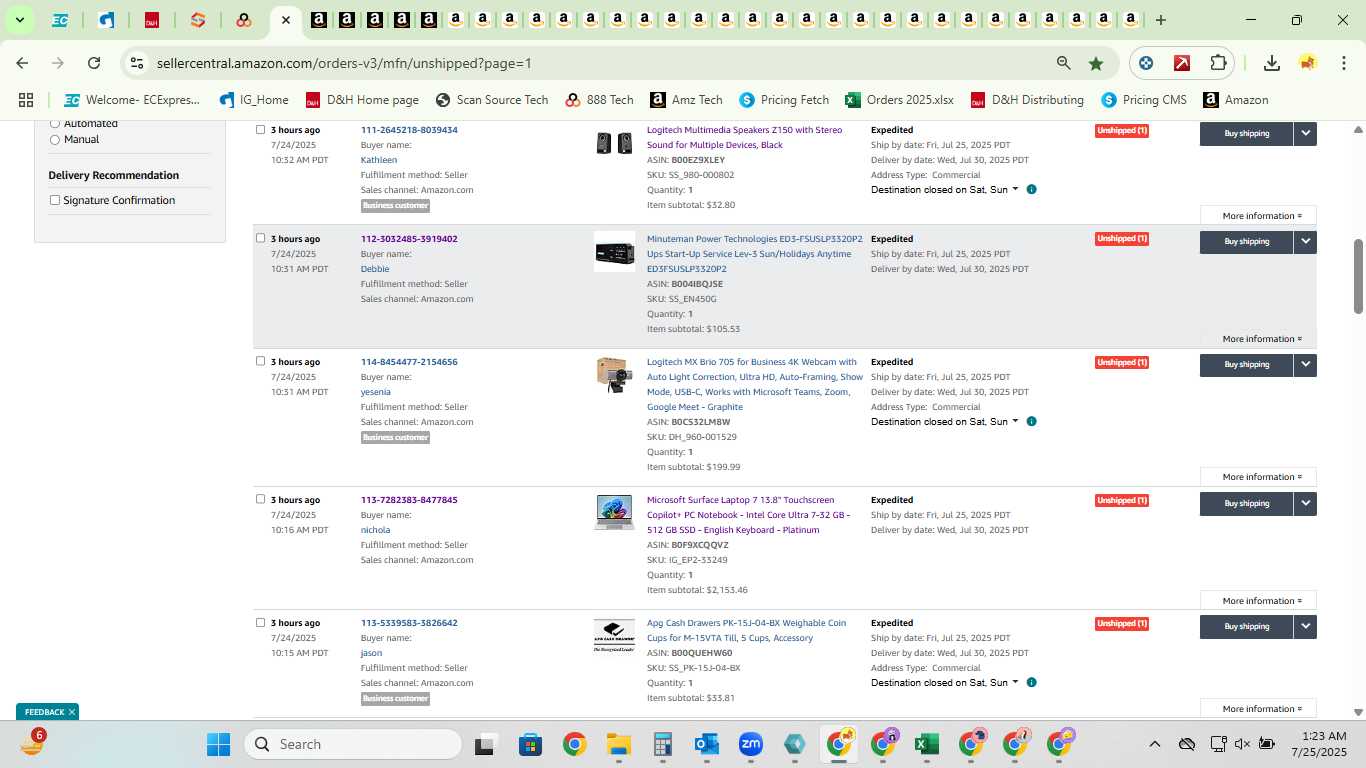Image resolution: width=1366 pixels, height=768 pixels.
Task: Open Buy shipping arrow for Apg Cash Drawers order
Action: click(x=1305, y=627)
